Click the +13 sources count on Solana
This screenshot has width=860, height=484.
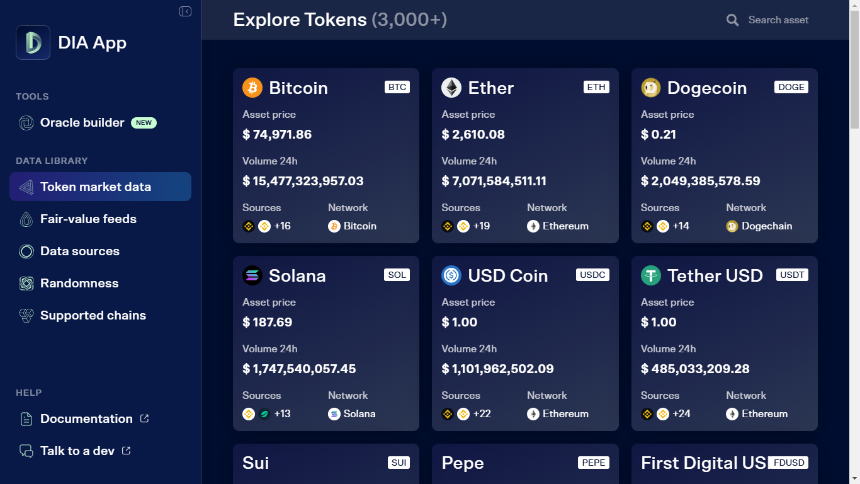[x=282, y=414]
